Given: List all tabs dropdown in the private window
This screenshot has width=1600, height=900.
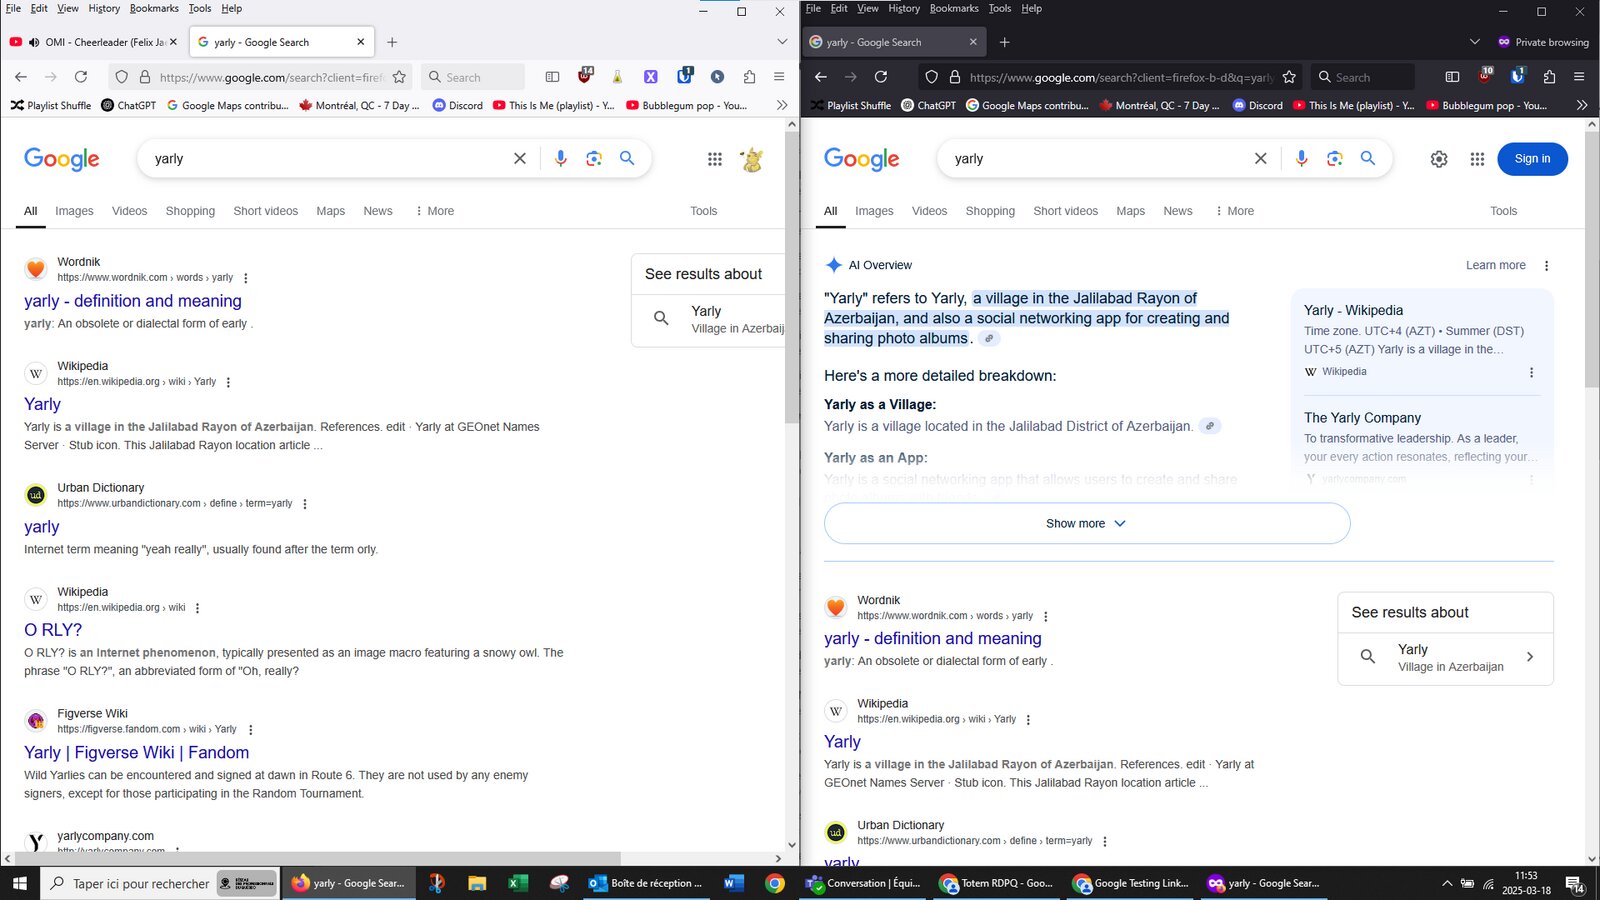Looking at the screenshot, I should point(1474,42).
